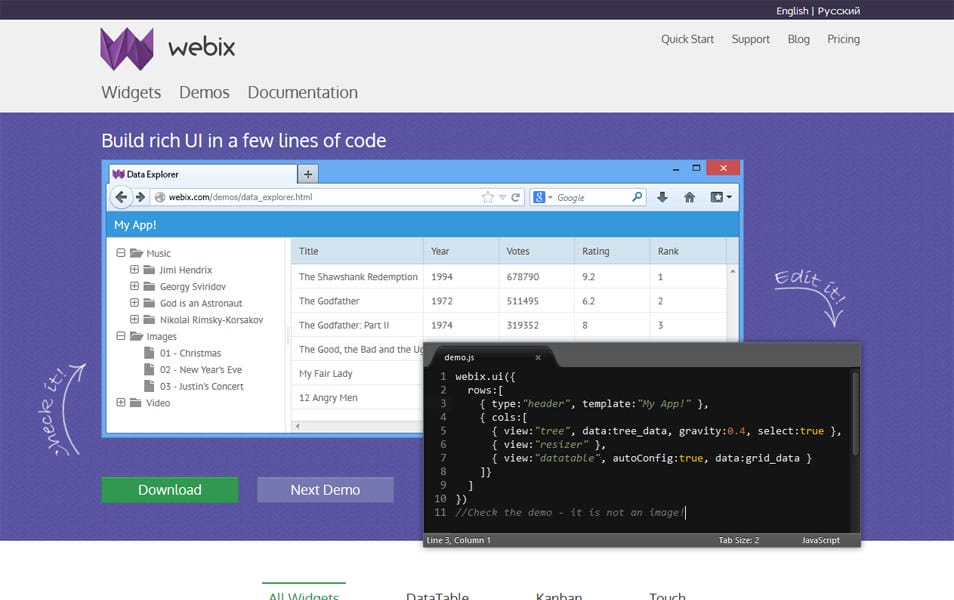Sort by the Rank column header

tap(688, 251)
